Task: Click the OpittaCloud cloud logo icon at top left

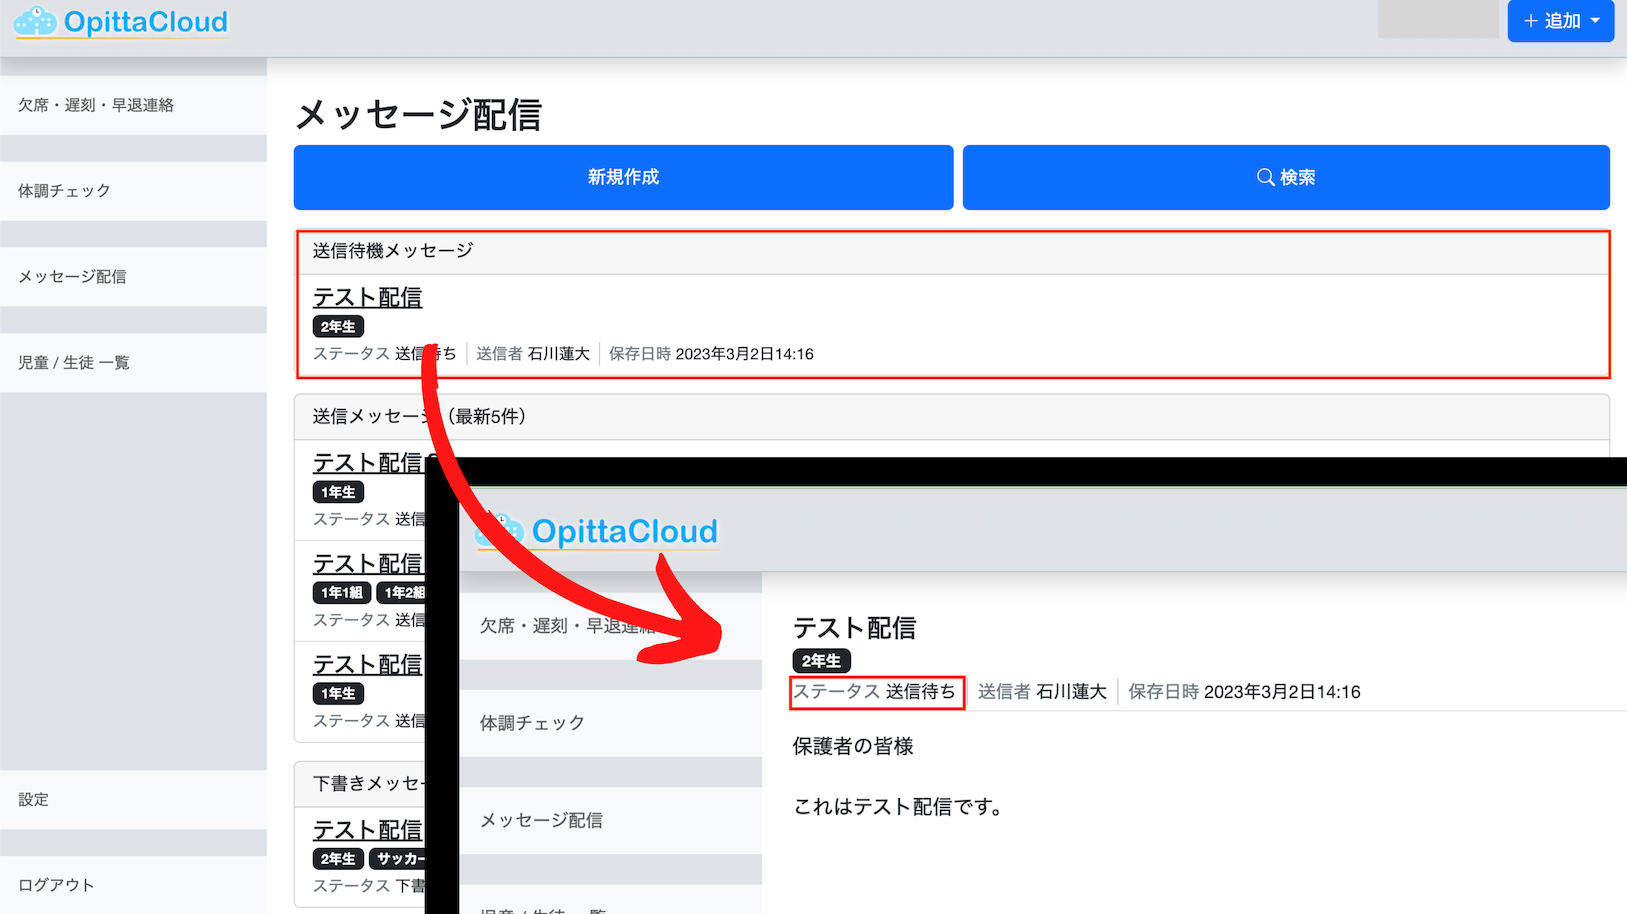Action: click(35, 21)
